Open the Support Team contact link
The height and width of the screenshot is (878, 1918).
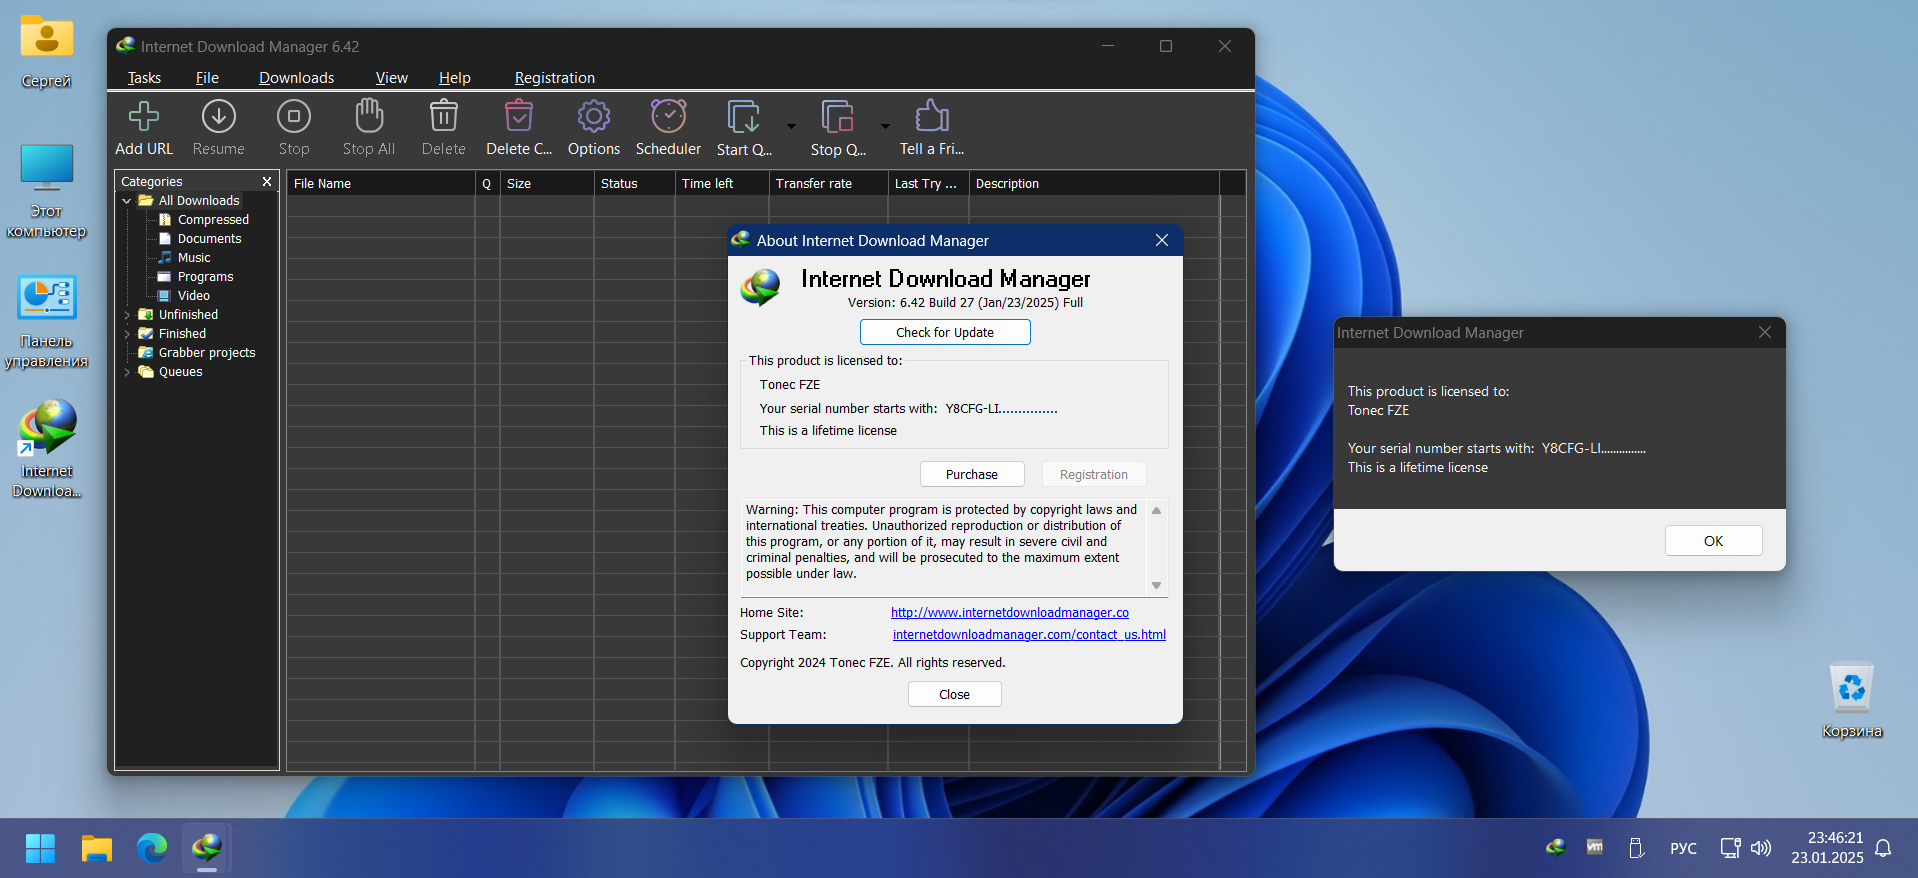pyautogui.click(x=1029, y=635)
